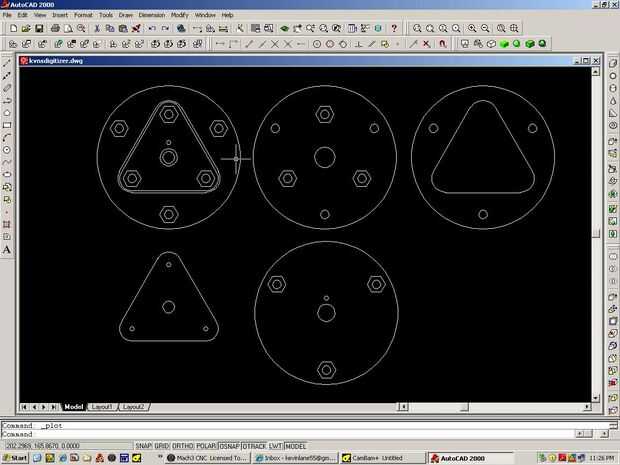Click the New drawing icon
The image size is (620, 465).
(x=13, y=28)
